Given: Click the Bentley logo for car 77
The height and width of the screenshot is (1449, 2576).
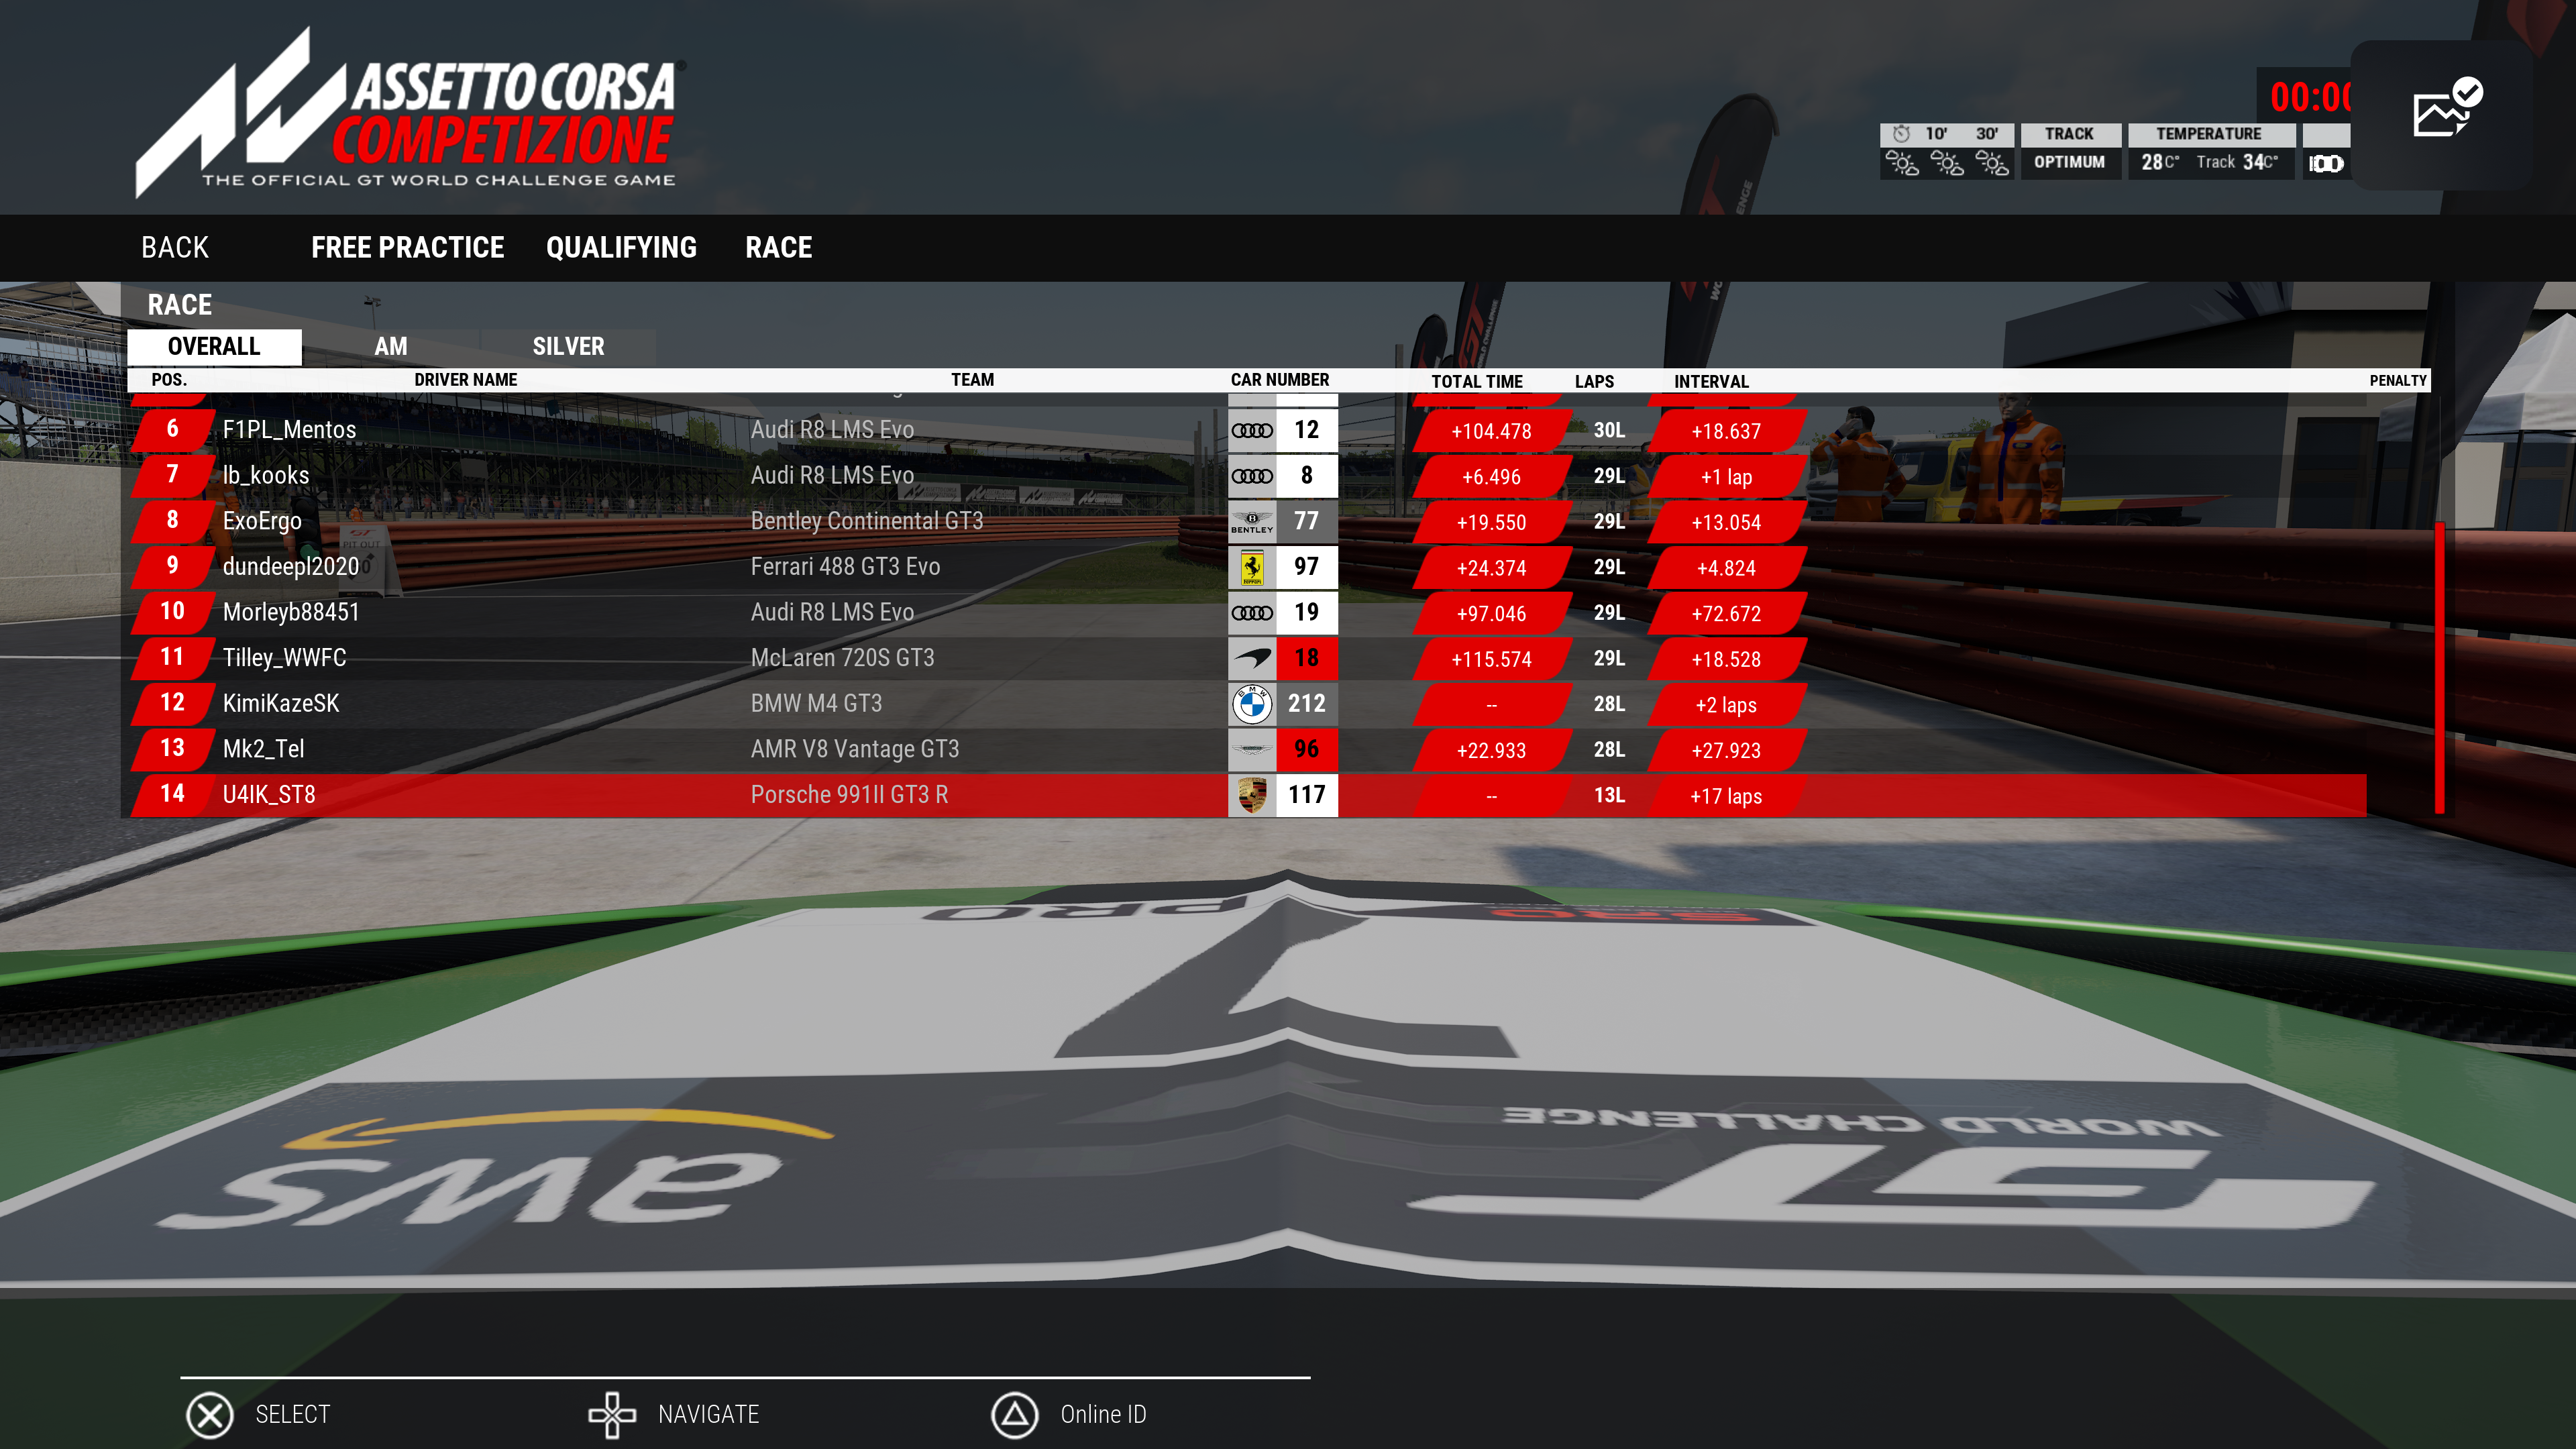Looking at the screenshot, I should coord(1252,521).
